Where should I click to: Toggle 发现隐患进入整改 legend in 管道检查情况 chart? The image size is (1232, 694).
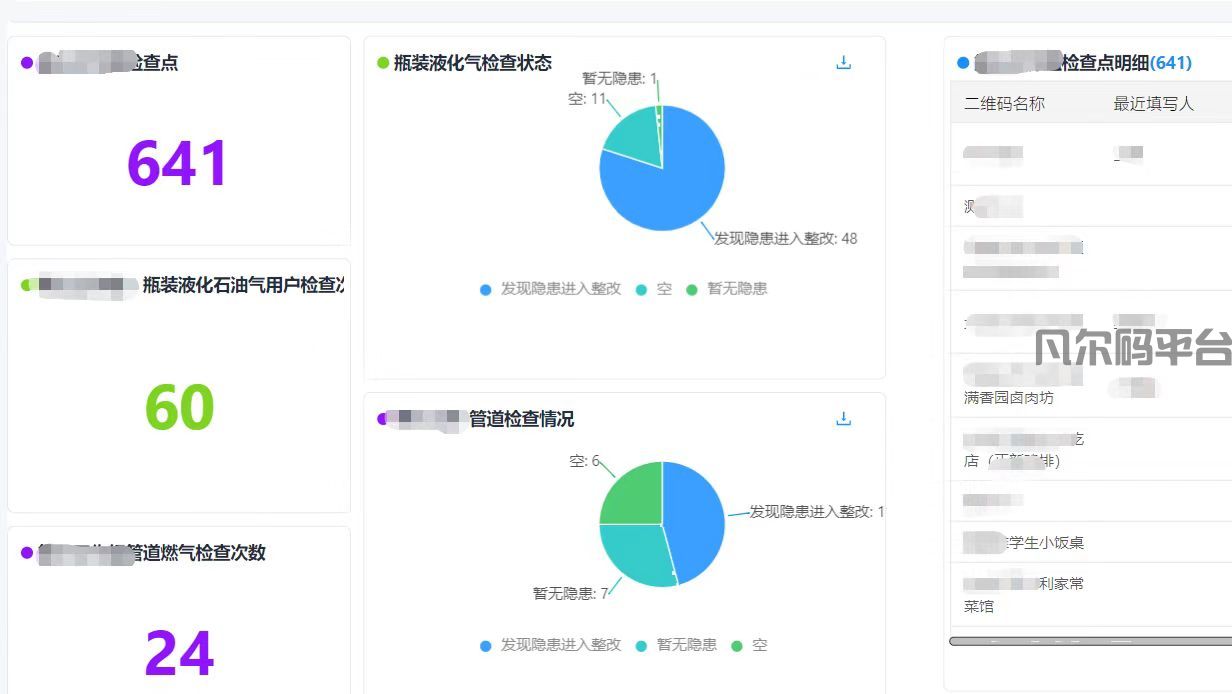(x=550, y=645)
